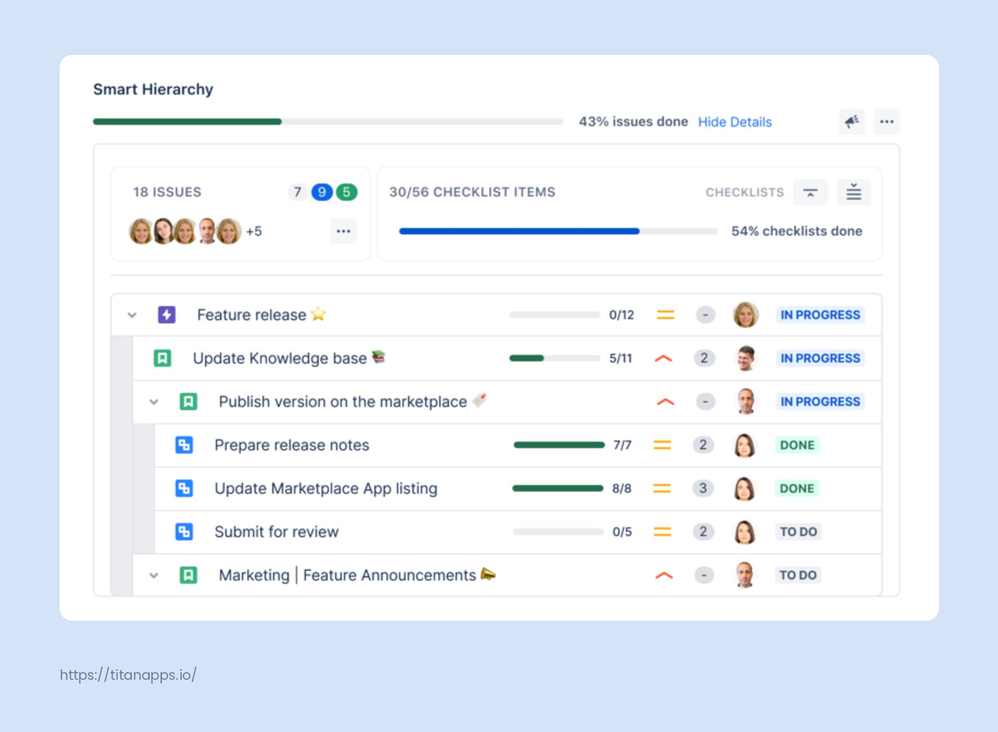The width and height of the screenshot is (998, 732).
Task: Click the first avatar in the 18 issues card
Action: (x=141, y=231)
